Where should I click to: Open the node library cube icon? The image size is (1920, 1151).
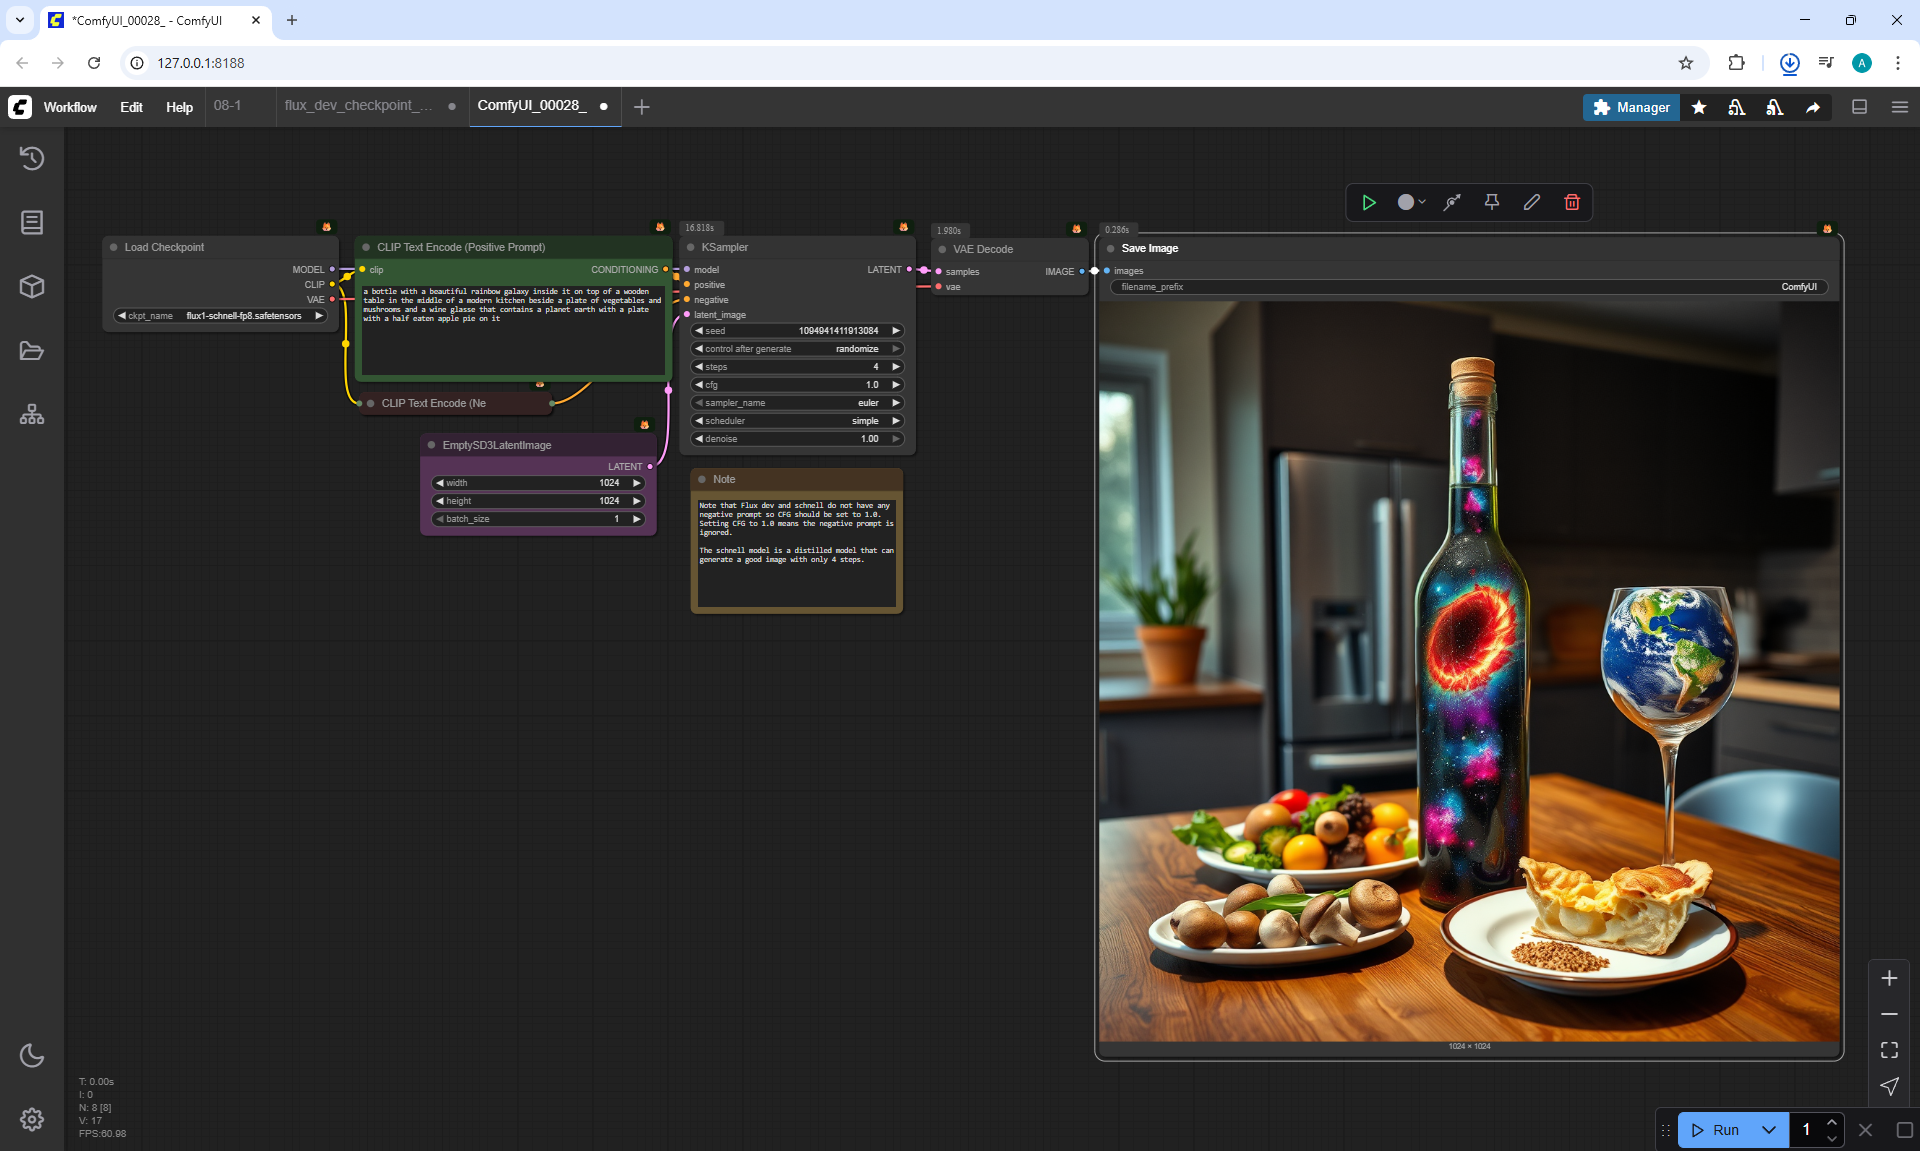pyautogui.click(x=32, y=287)
